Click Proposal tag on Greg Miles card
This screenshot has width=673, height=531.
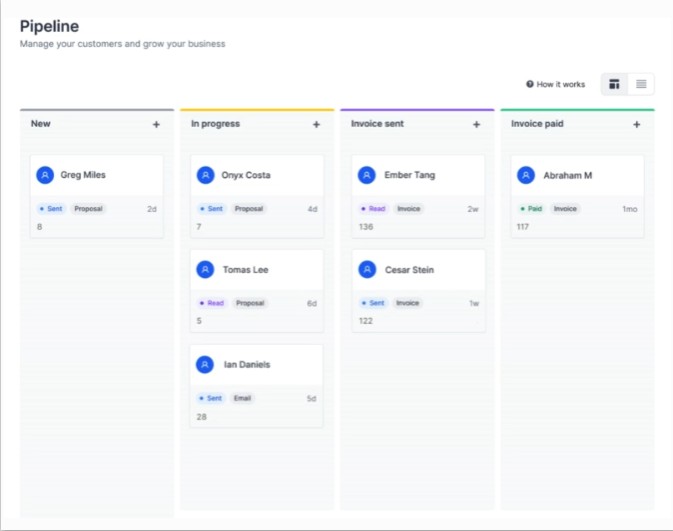click(88, 209)
